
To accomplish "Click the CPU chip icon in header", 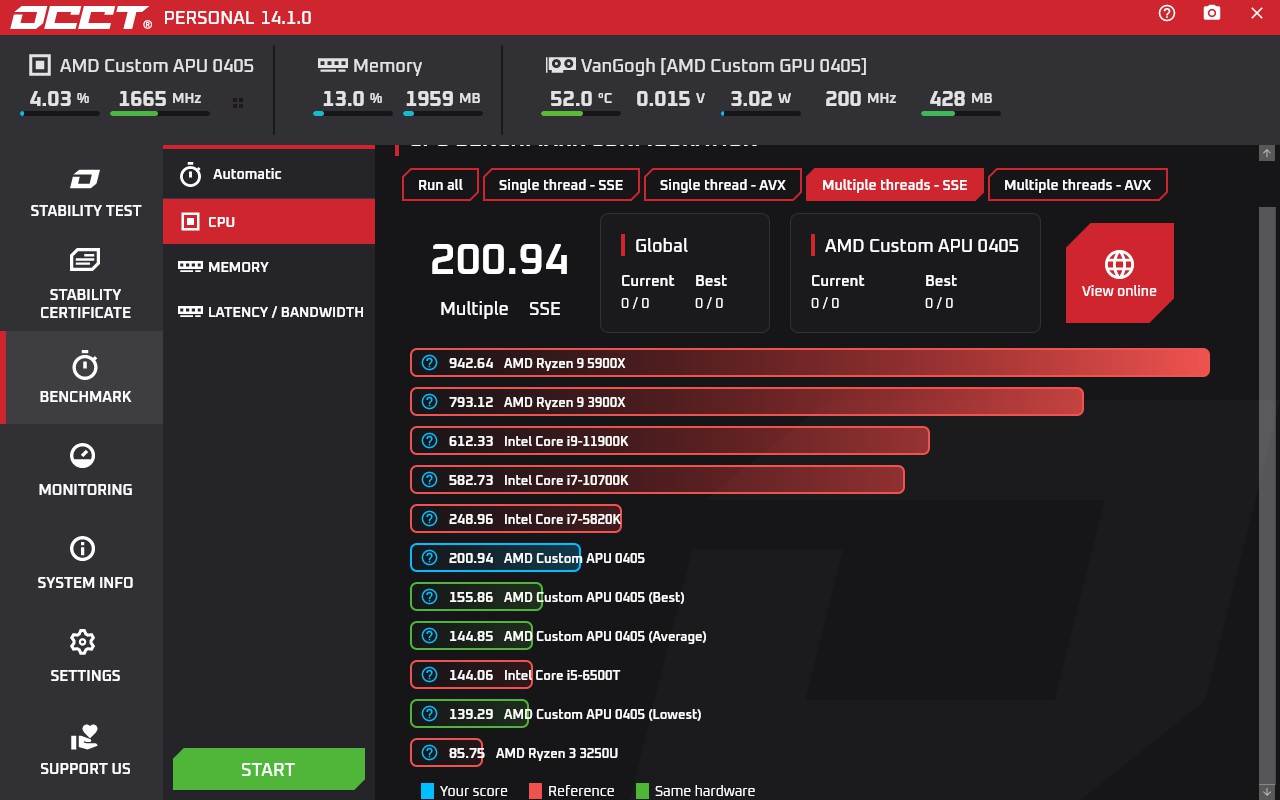I will pyautogui.click(x=39, y=66).
